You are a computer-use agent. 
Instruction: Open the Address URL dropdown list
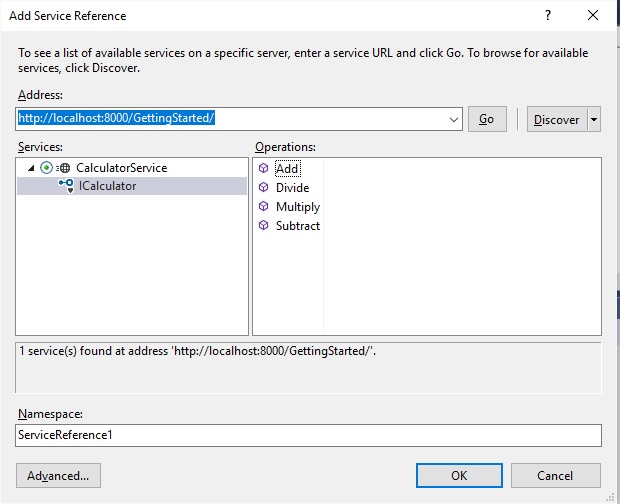(454, 119)
